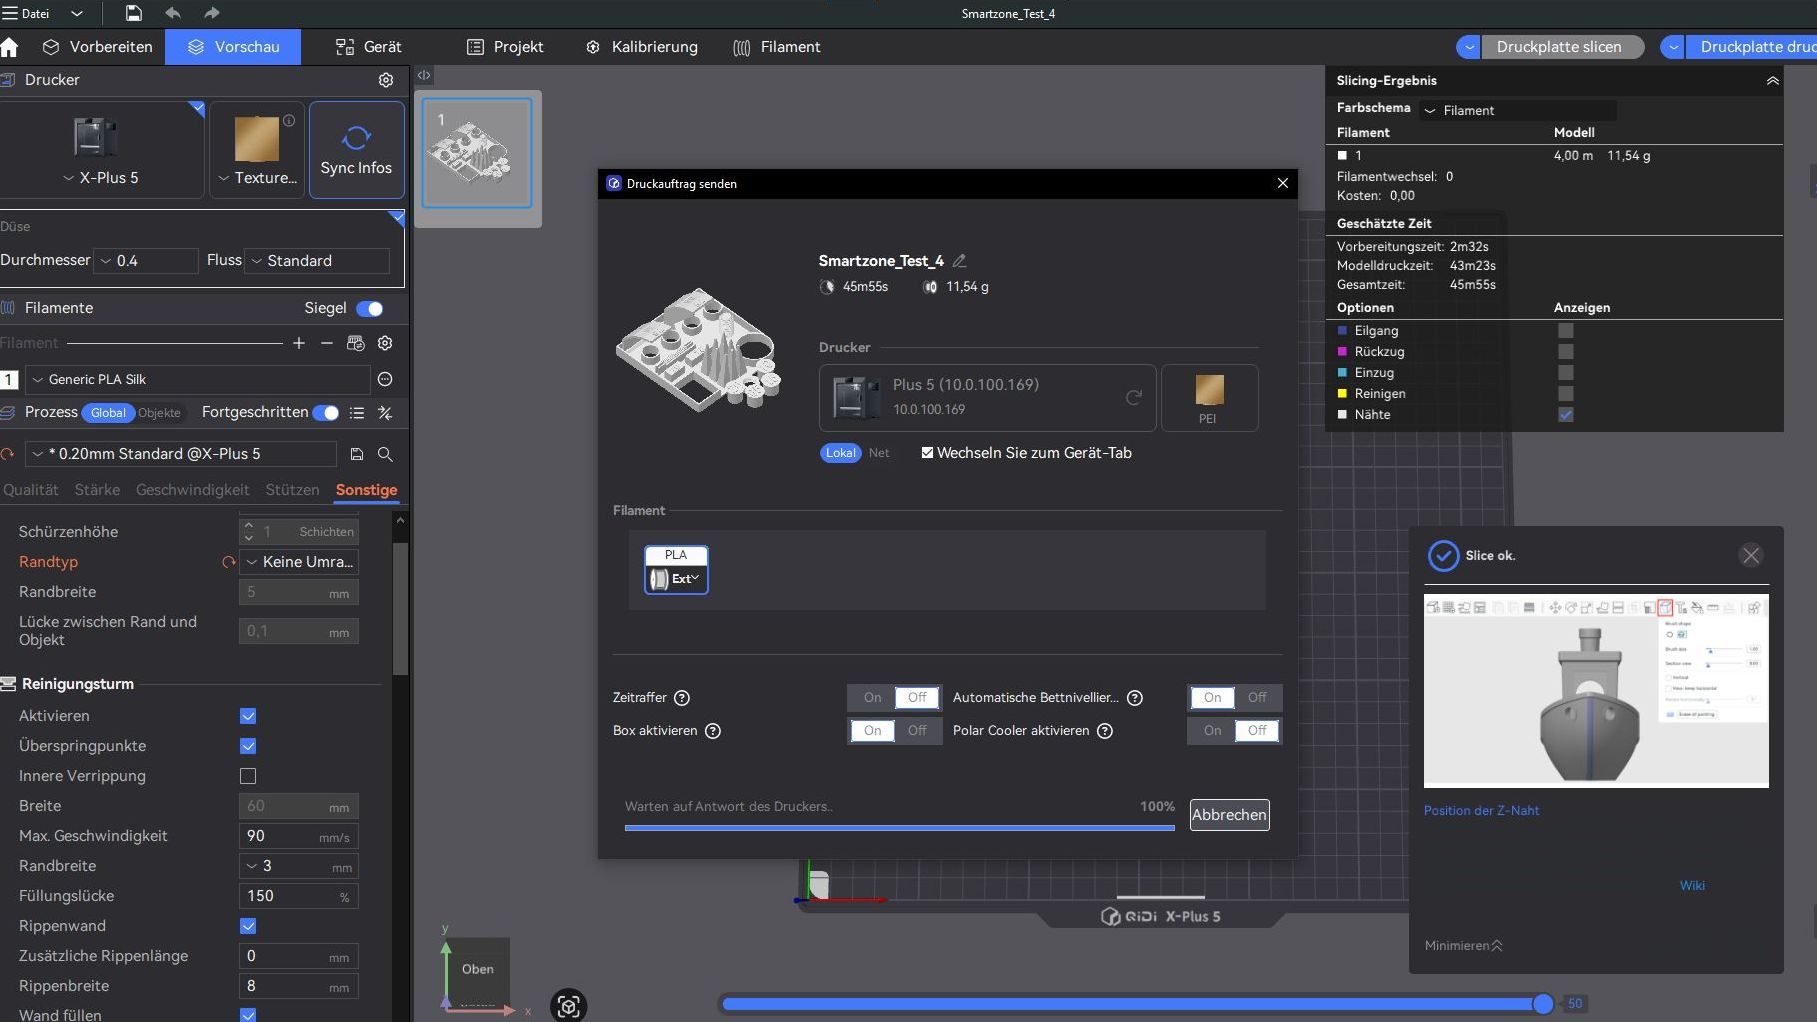The image size is (1817, 1022).
Task: Click the search icon beside process preset
Action: (x=385, y=454)
